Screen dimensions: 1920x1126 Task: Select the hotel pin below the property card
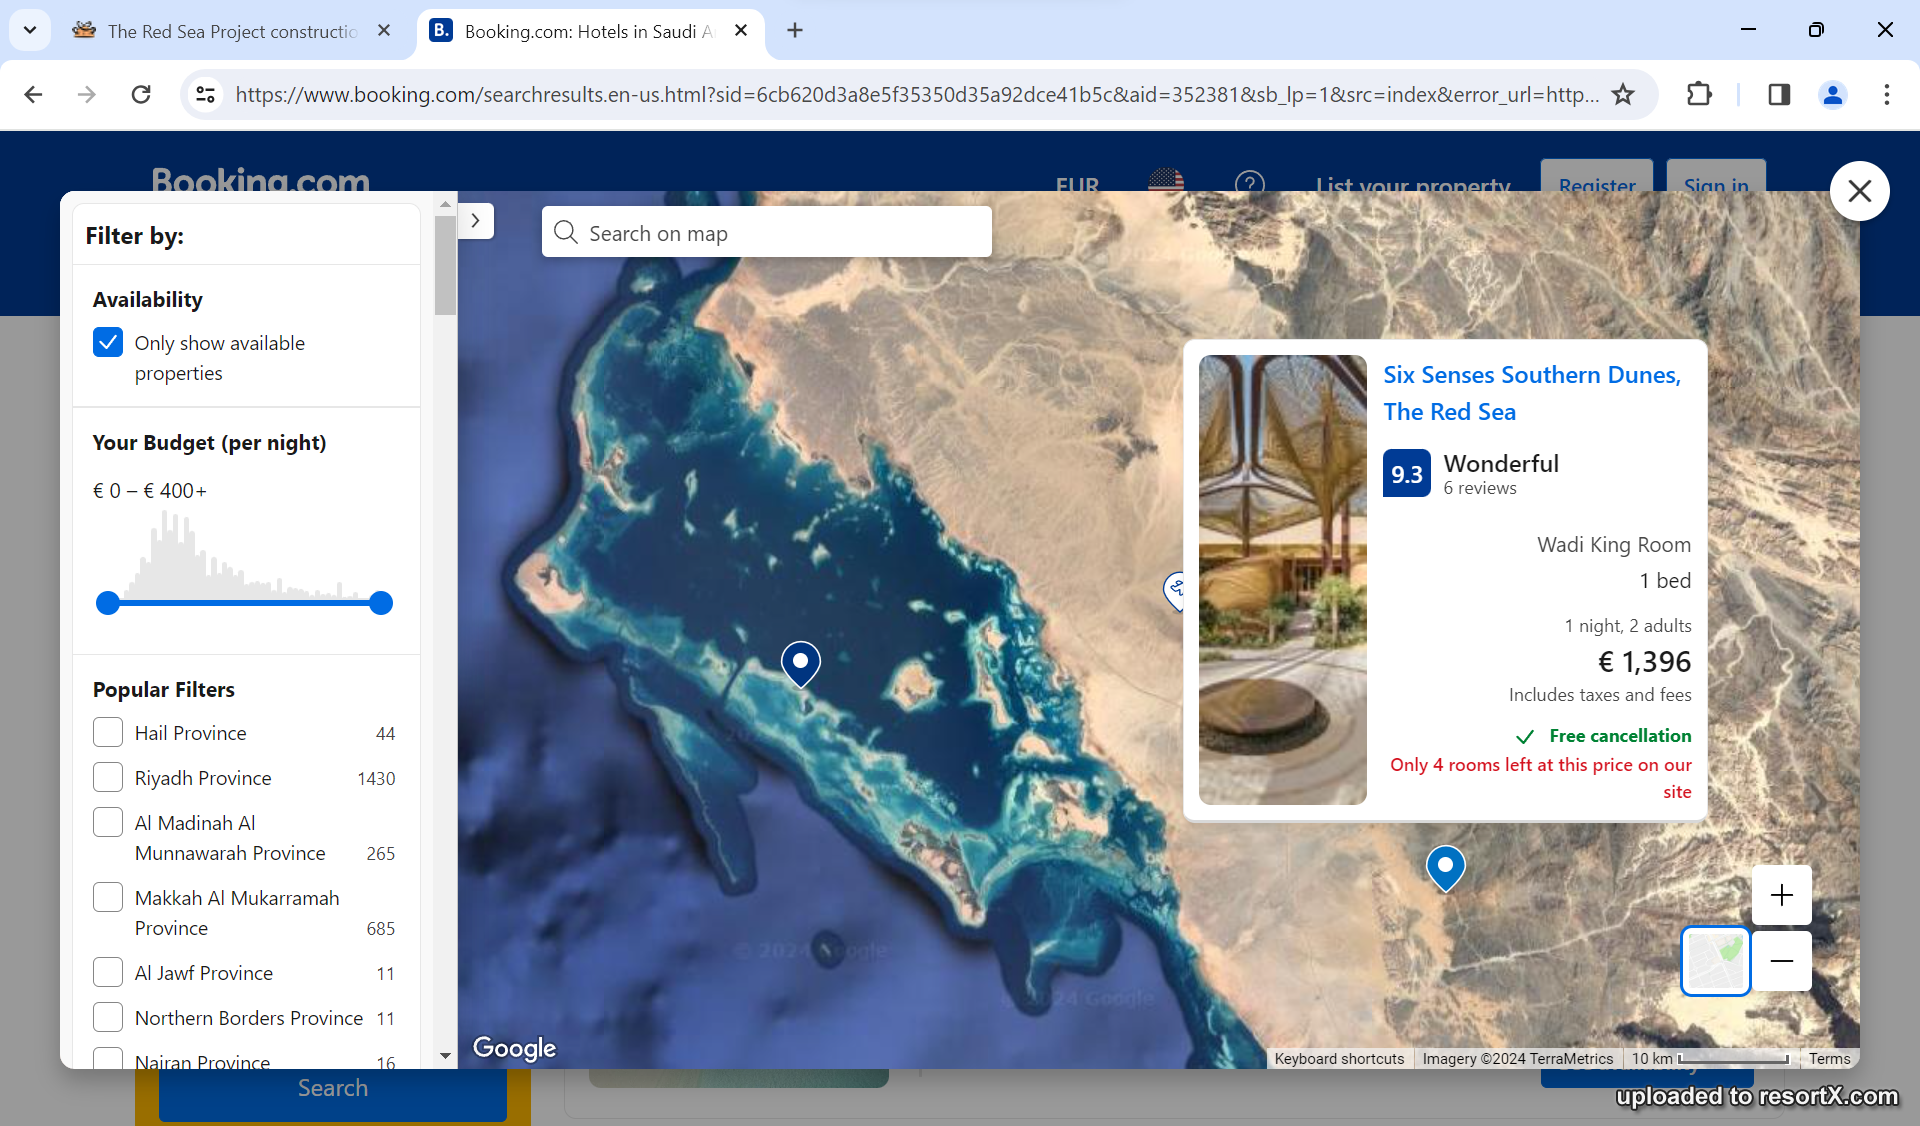(x=1445, y=868)
